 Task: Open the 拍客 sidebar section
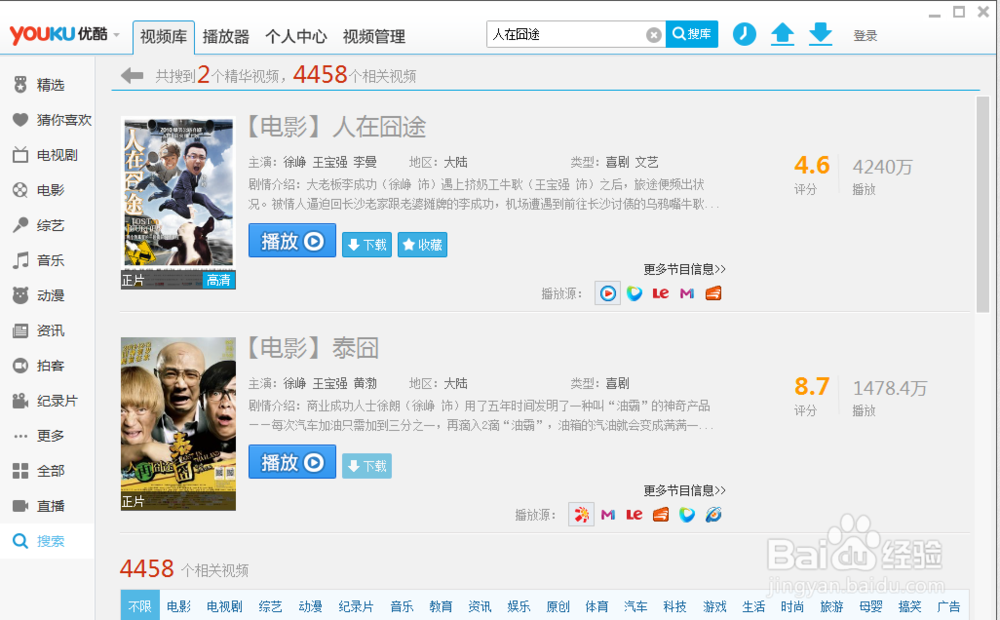[x=40, y=365]
